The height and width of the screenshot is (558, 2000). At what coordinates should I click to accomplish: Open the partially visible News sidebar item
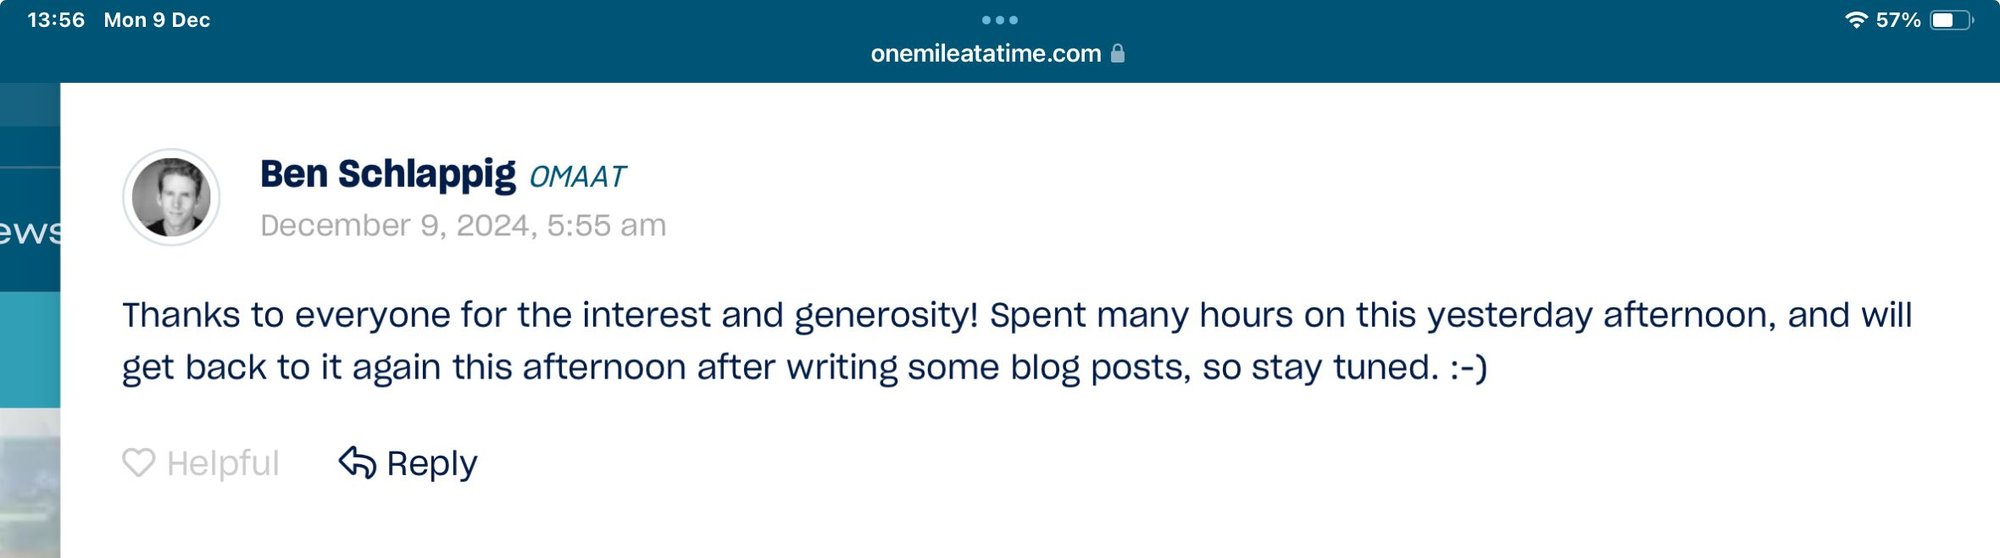click(x=30, y=230)
